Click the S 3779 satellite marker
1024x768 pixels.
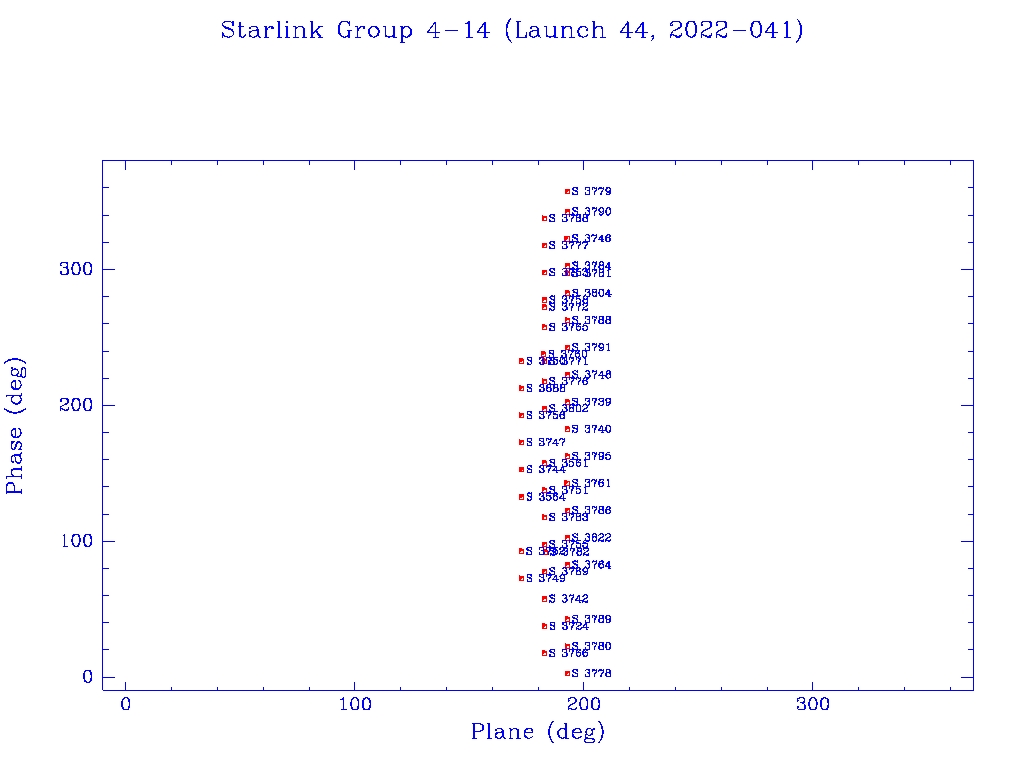[567, 191]
